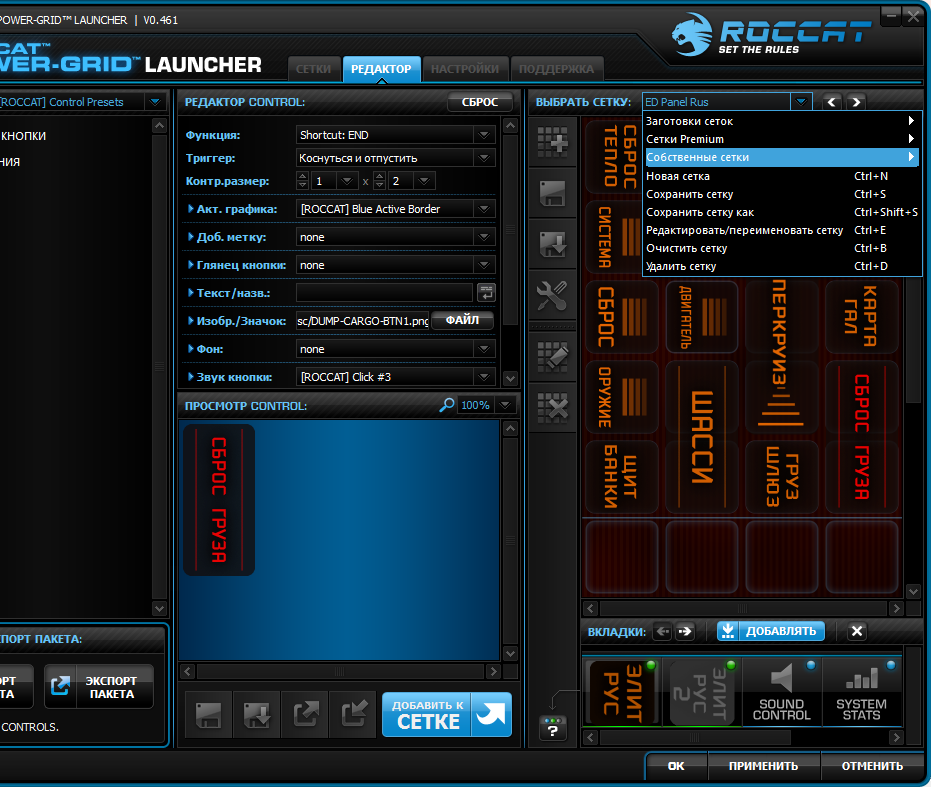The height and width of the screenshot is (787, 931).
Task: Open the preview zoom 100% dropdown
Action: 505,405
